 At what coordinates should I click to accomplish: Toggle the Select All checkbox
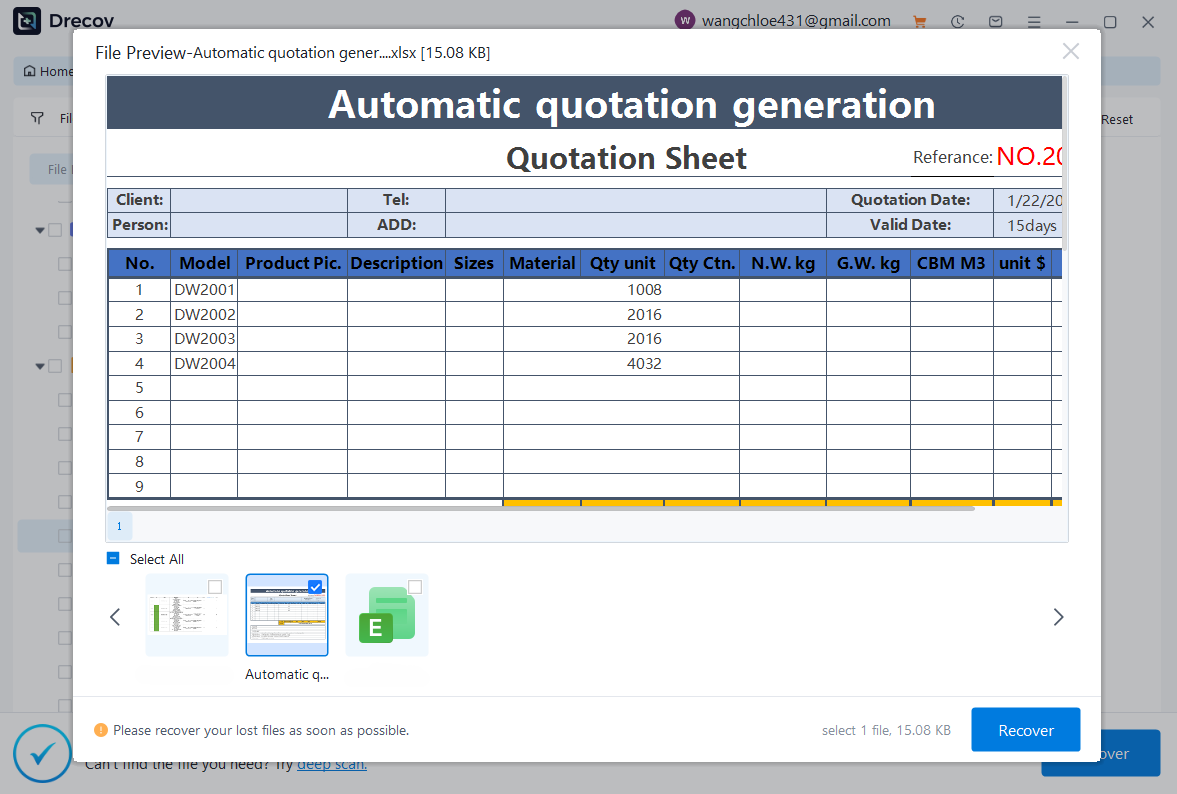[x=113, y=559]
